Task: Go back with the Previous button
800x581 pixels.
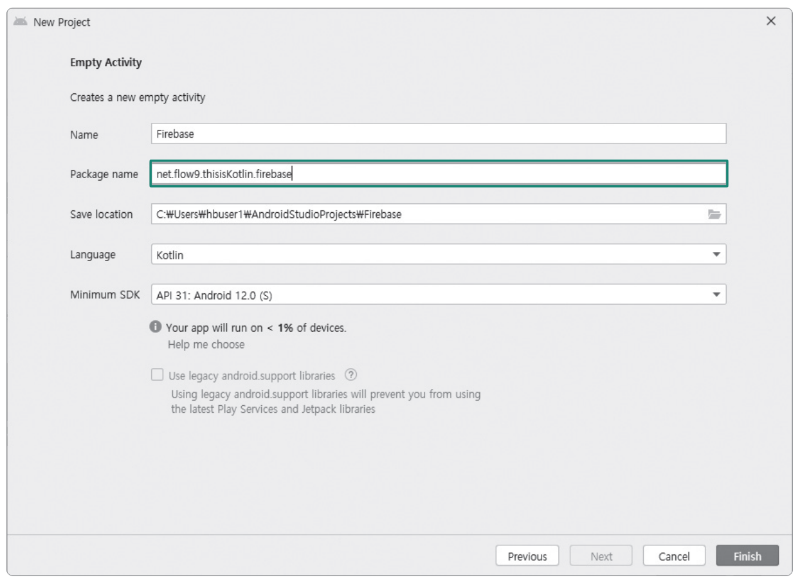Action: tap(527, 556)
